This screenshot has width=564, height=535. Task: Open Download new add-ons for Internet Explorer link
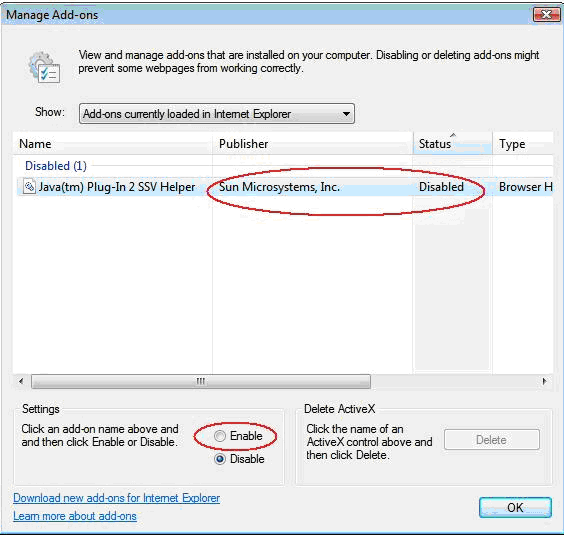pyautogui.click(x=117, y=498)
